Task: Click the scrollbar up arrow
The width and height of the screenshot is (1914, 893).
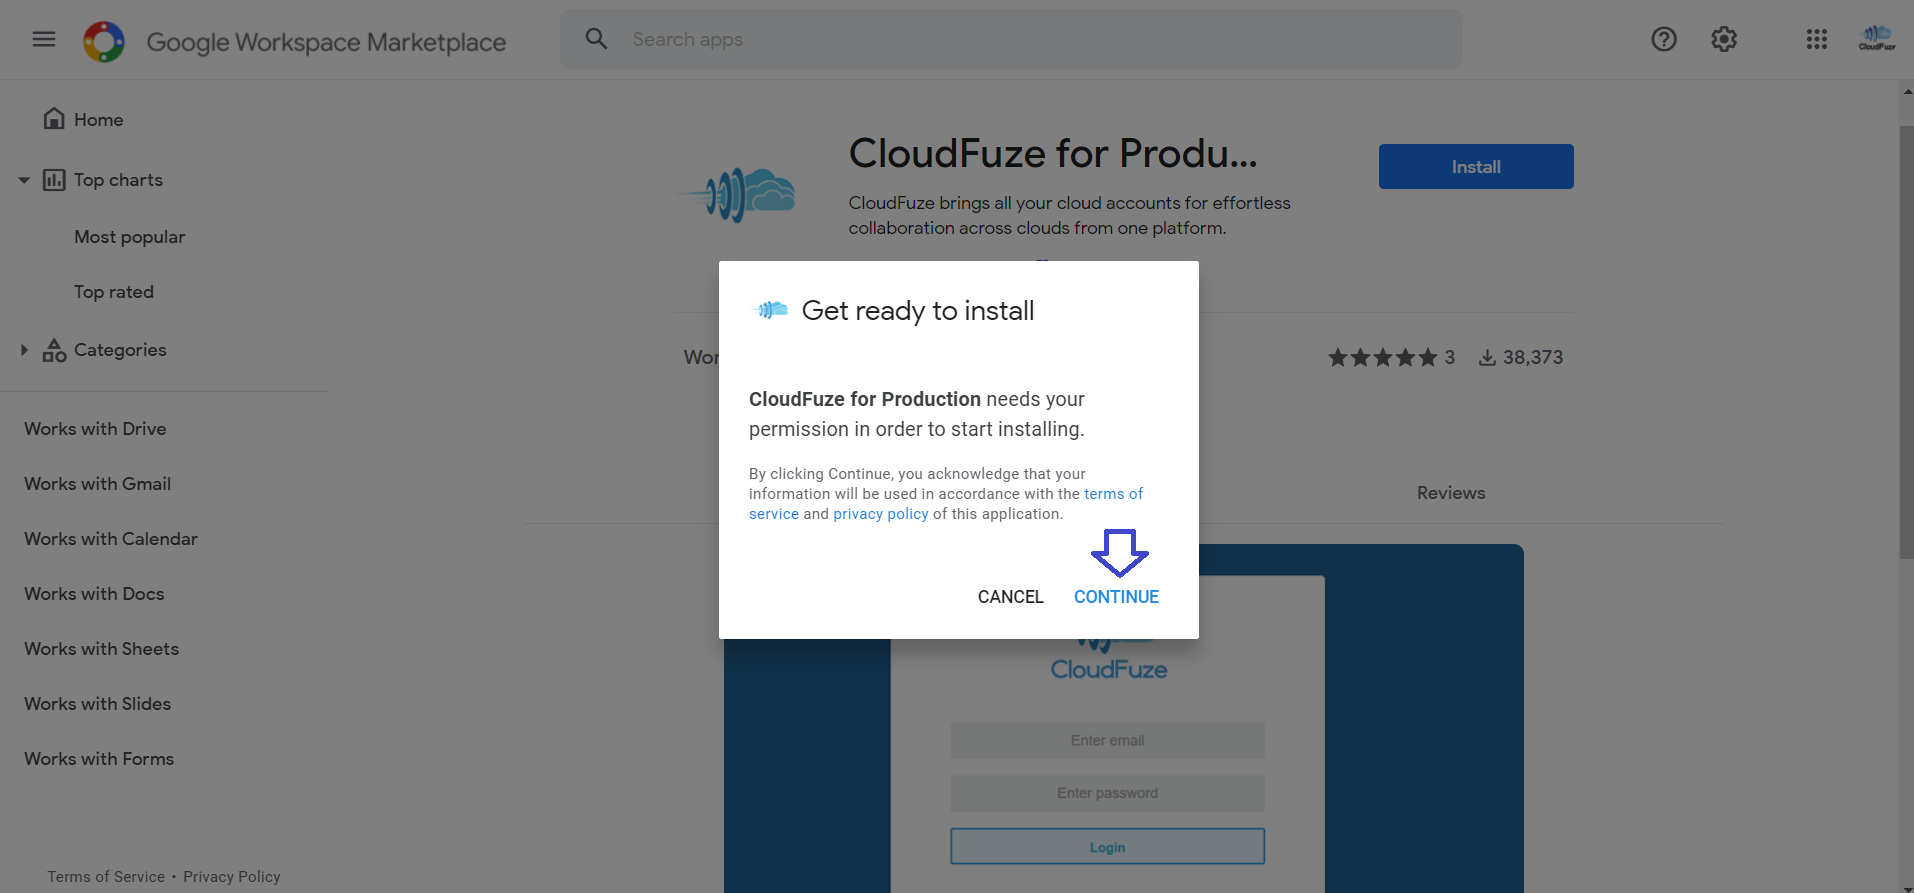Action: coord(1907,91)
